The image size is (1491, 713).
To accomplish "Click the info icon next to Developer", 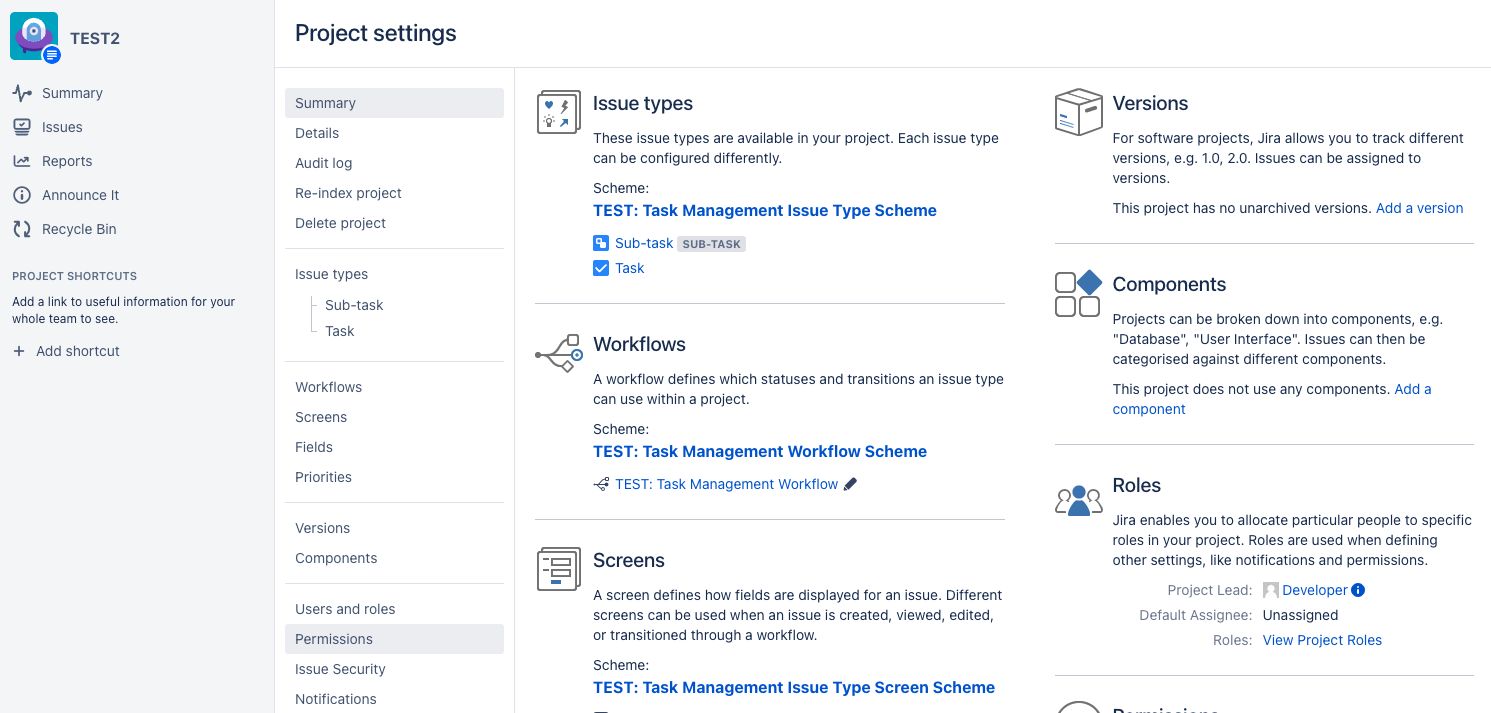I will click(x=1358, y=590).
